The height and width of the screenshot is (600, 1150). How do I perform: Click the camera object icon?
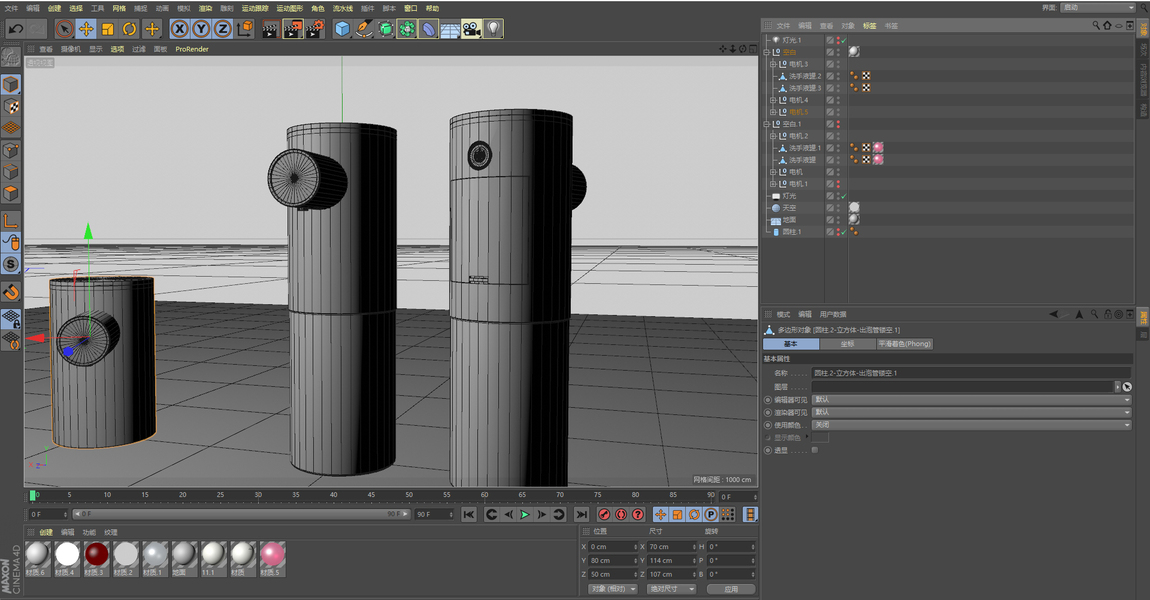472,29
